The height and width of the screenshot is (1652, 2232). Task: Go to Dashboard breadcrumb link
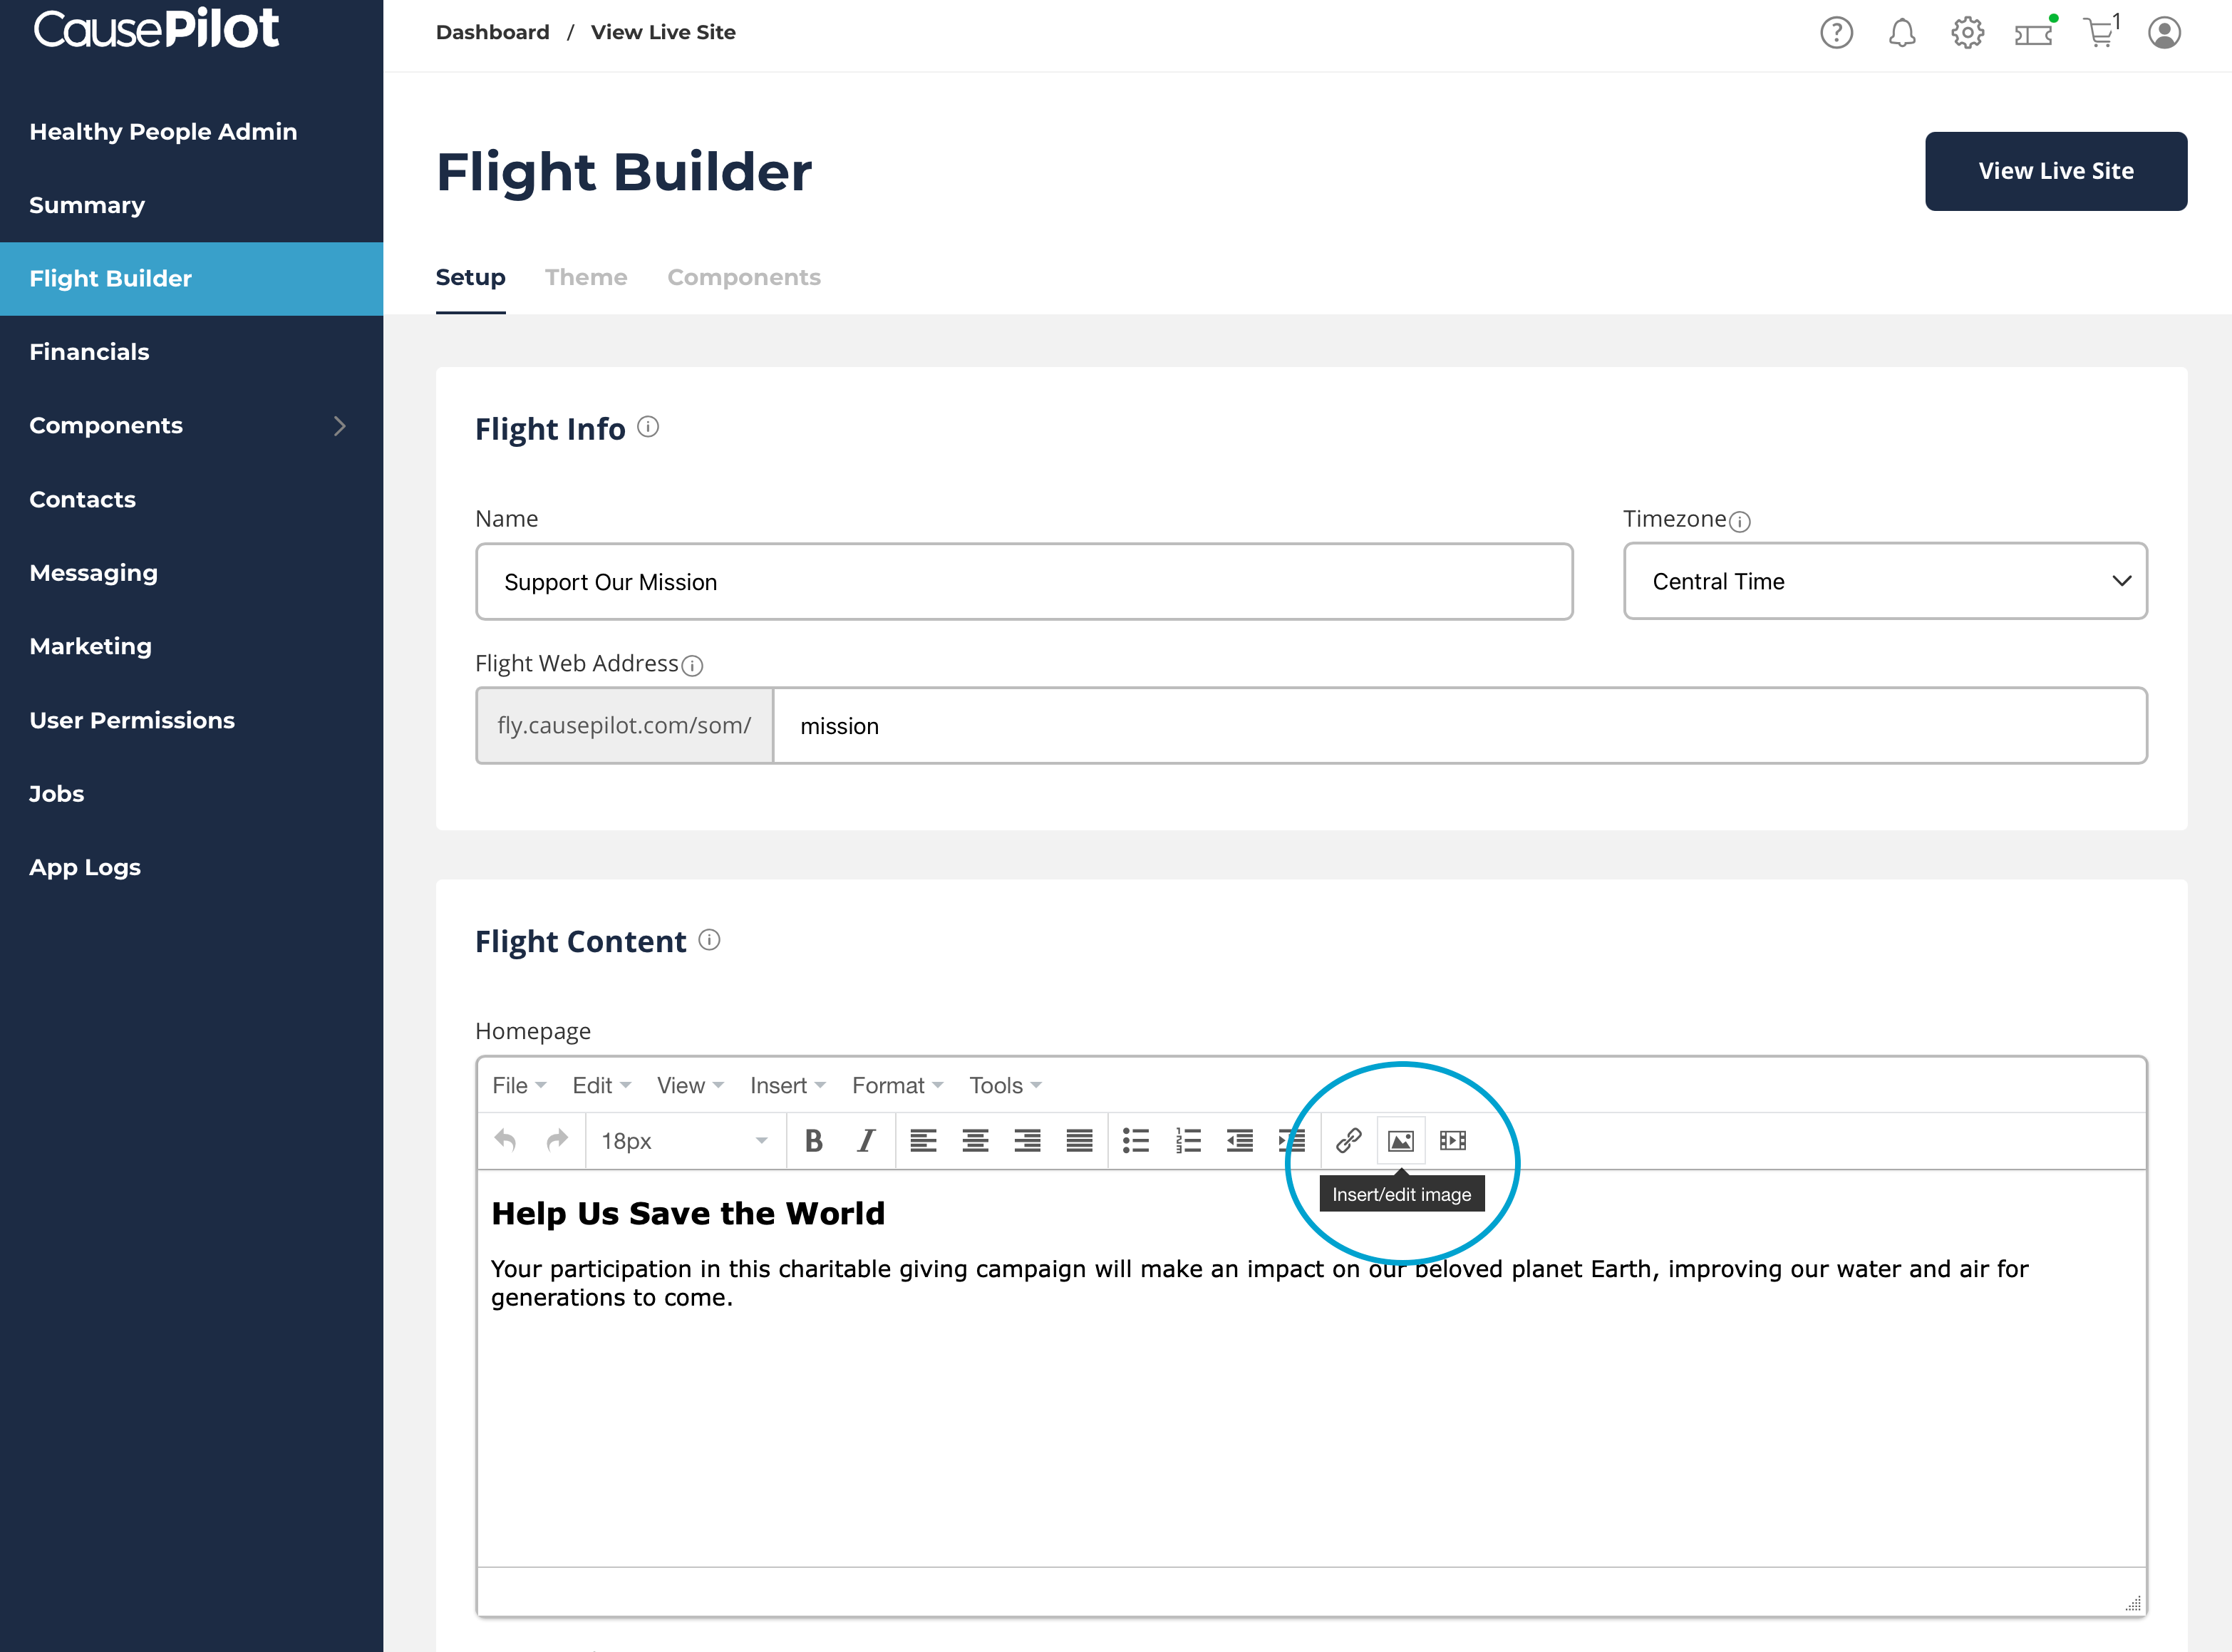[492, 32]
